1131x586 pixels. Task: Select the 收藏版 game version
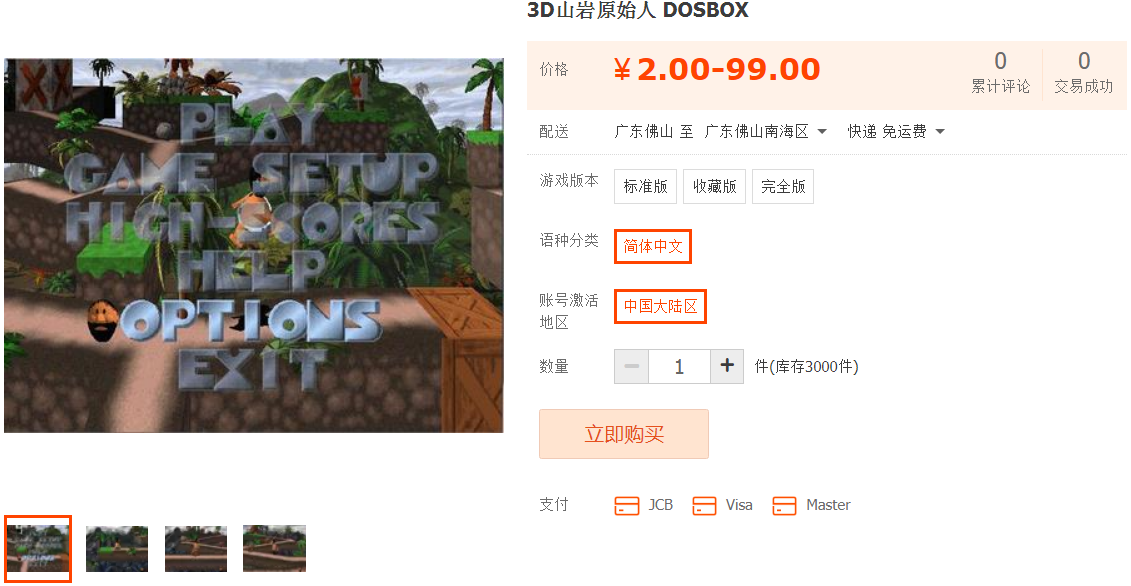pyautogui.click(x=714, y=186)
